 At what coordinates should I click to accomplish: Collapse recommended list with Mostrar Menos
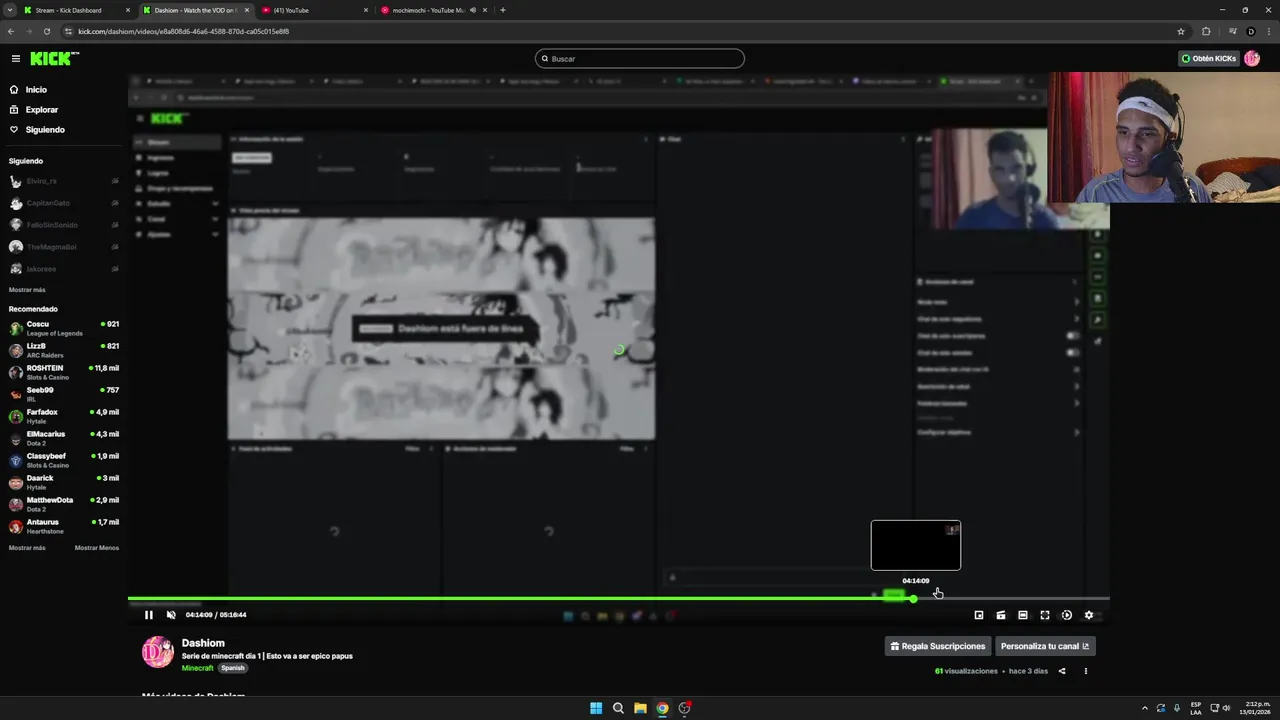[97, 548]
